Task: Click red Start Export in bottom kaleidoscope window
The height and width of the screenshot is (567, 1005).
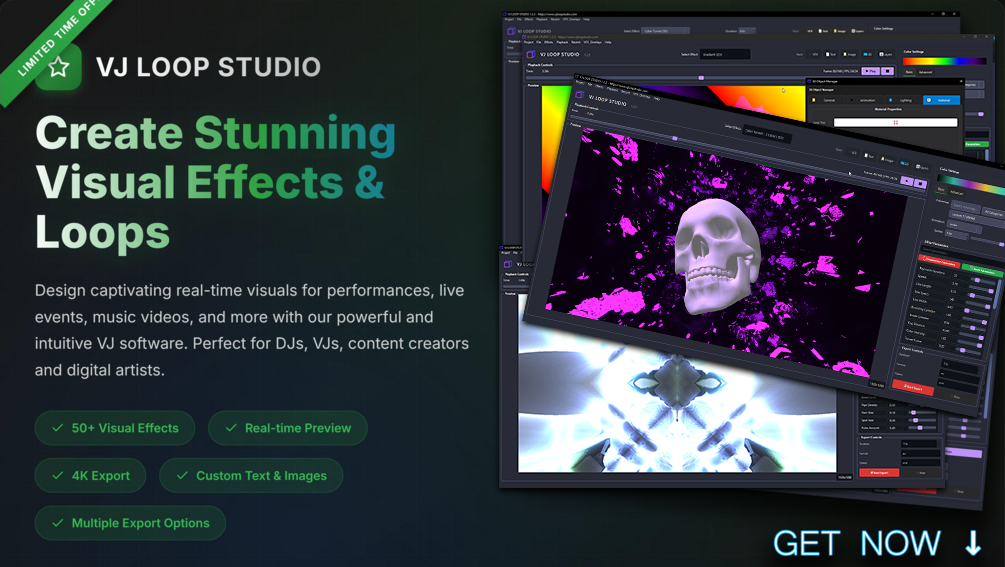Action: tap(879, 473)
